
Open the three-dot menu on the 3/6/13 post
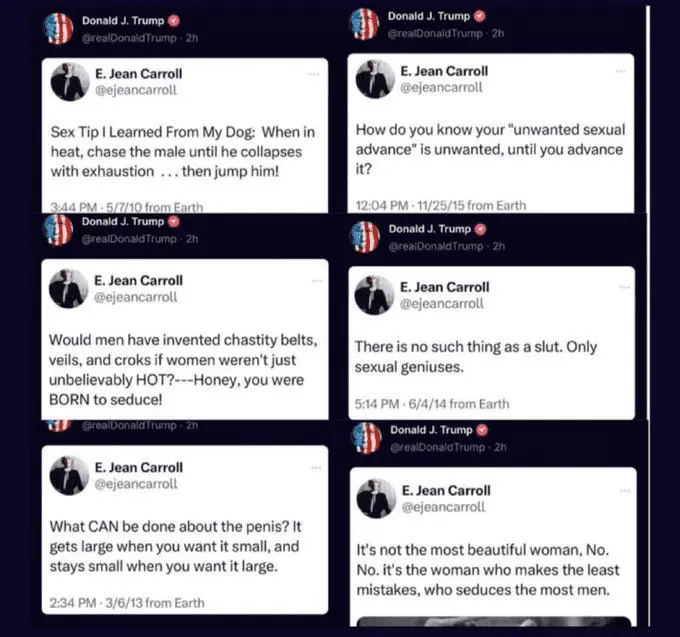[314, 466]
